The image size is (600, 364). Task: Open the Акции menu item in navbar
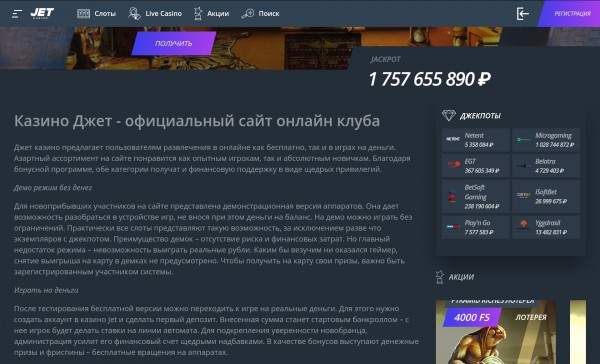pyautogui.click(x=218, y=13)
